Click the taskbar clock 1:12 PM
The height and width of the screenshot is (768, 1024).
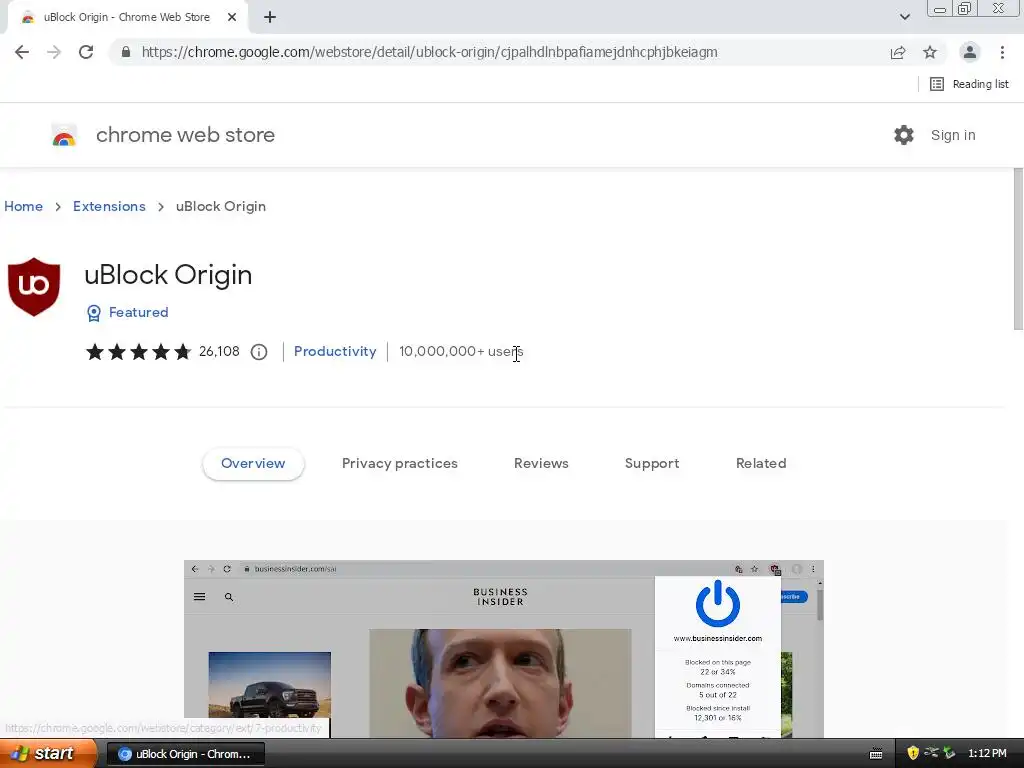pyautogui.click(x=987, y=754)
